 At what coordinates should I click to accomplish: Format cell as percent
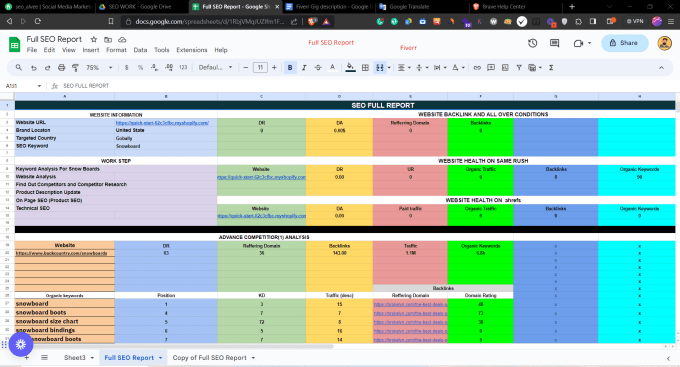click(140, 68)
